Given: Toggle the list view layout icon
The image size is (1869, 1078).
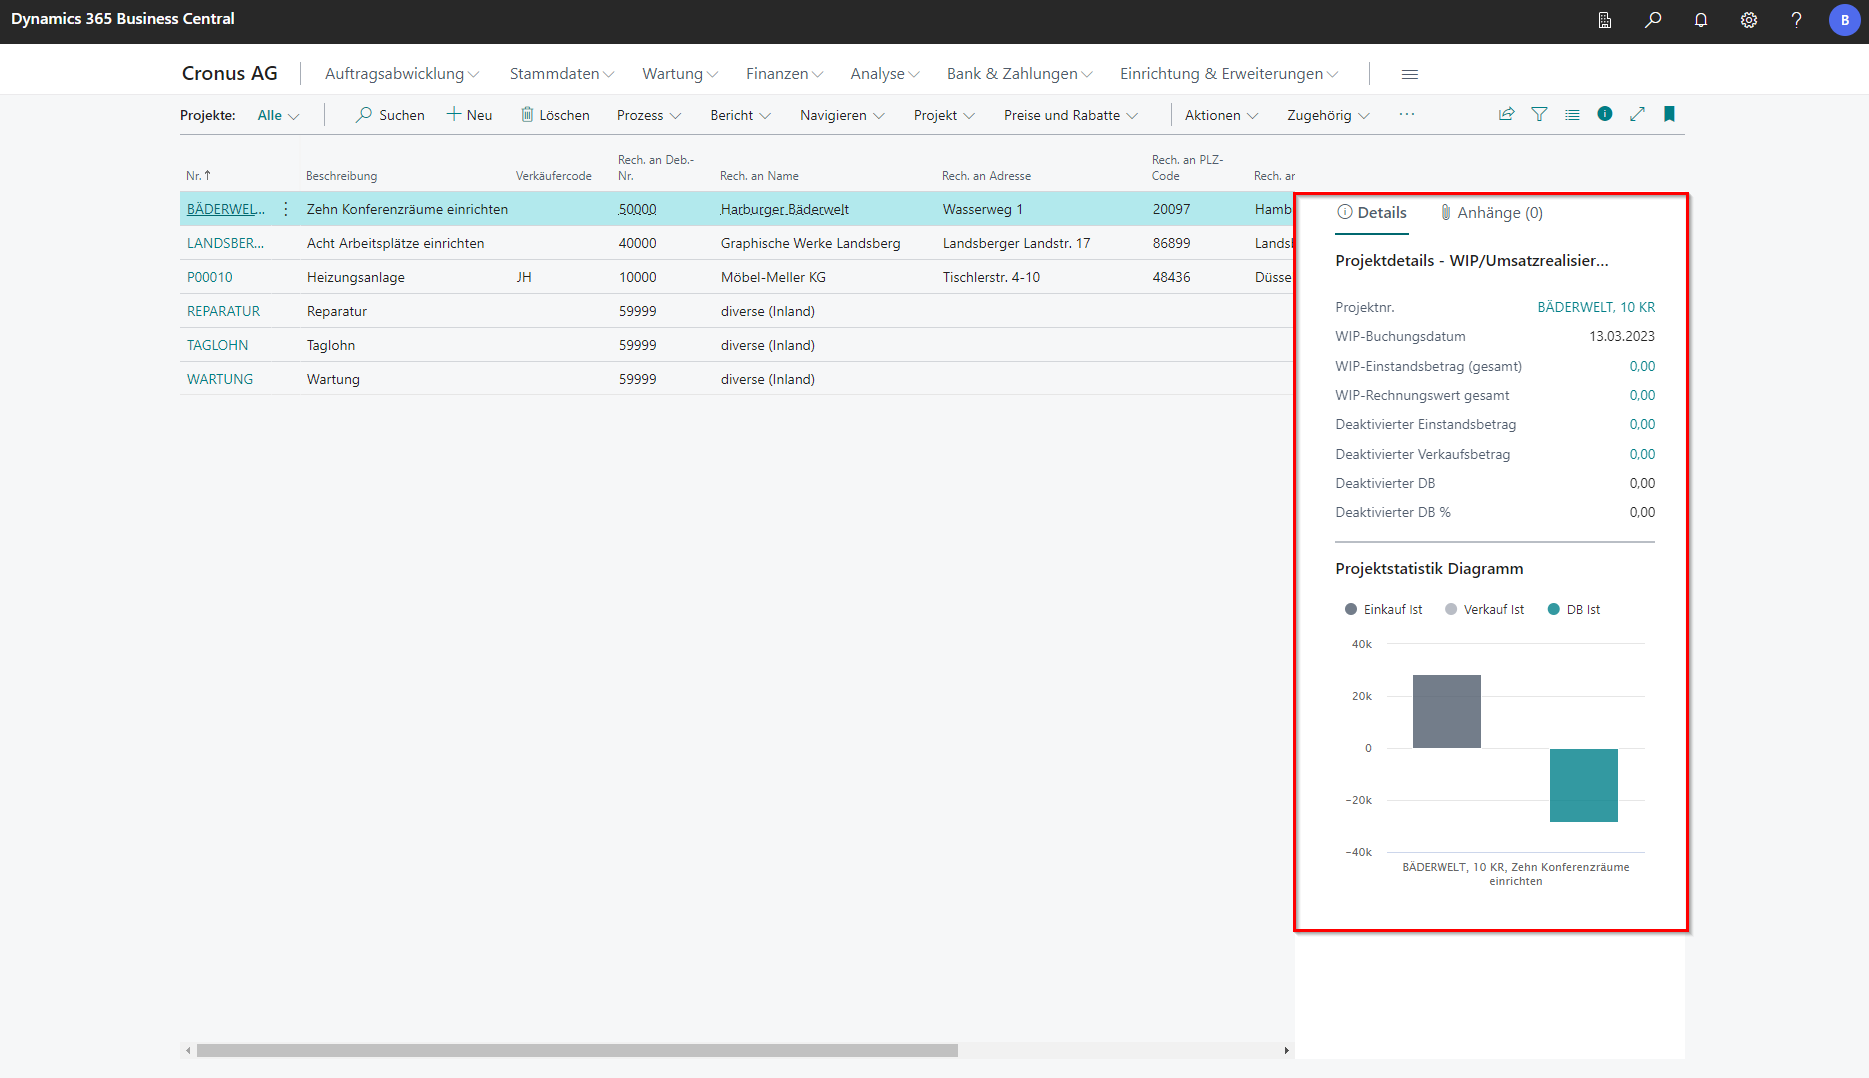Looking at the screenshot, I should click(1572, 114).
